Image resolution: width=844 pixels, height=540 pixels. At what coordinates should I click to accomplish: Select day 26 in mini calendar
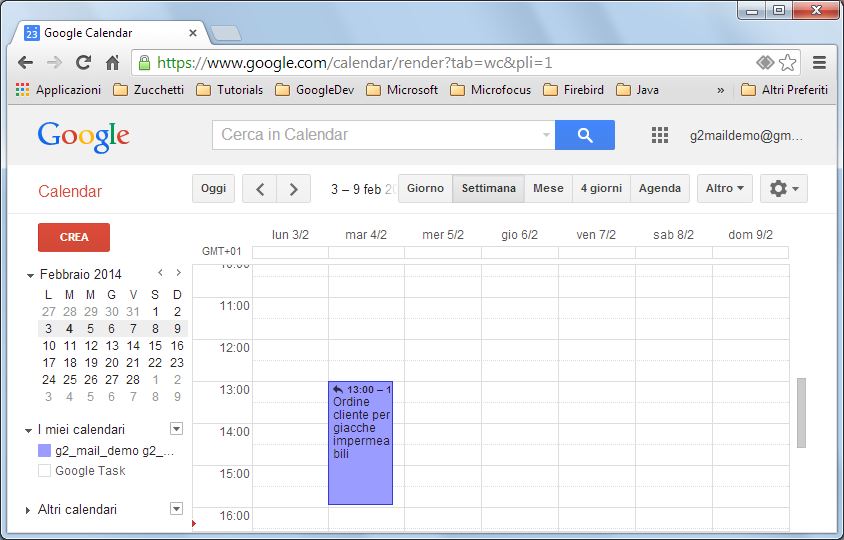(x=91, y=380)
